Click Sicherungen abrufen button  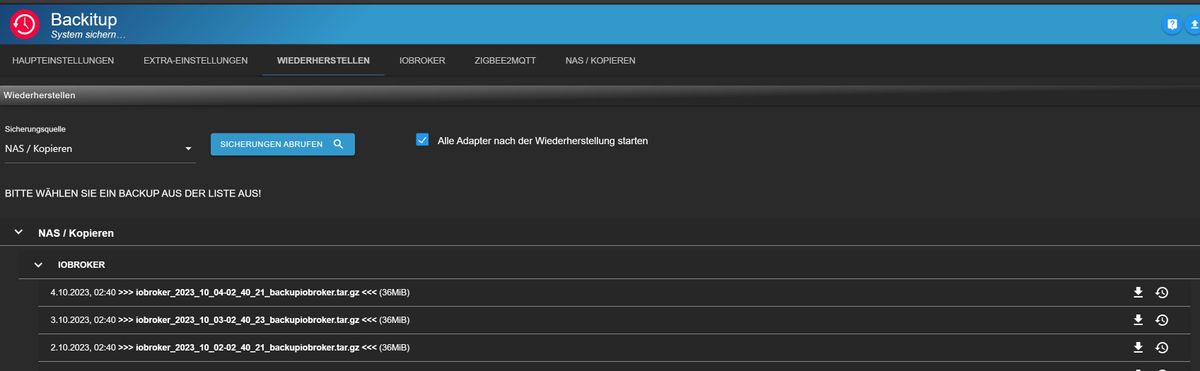[x=282, y=144]
